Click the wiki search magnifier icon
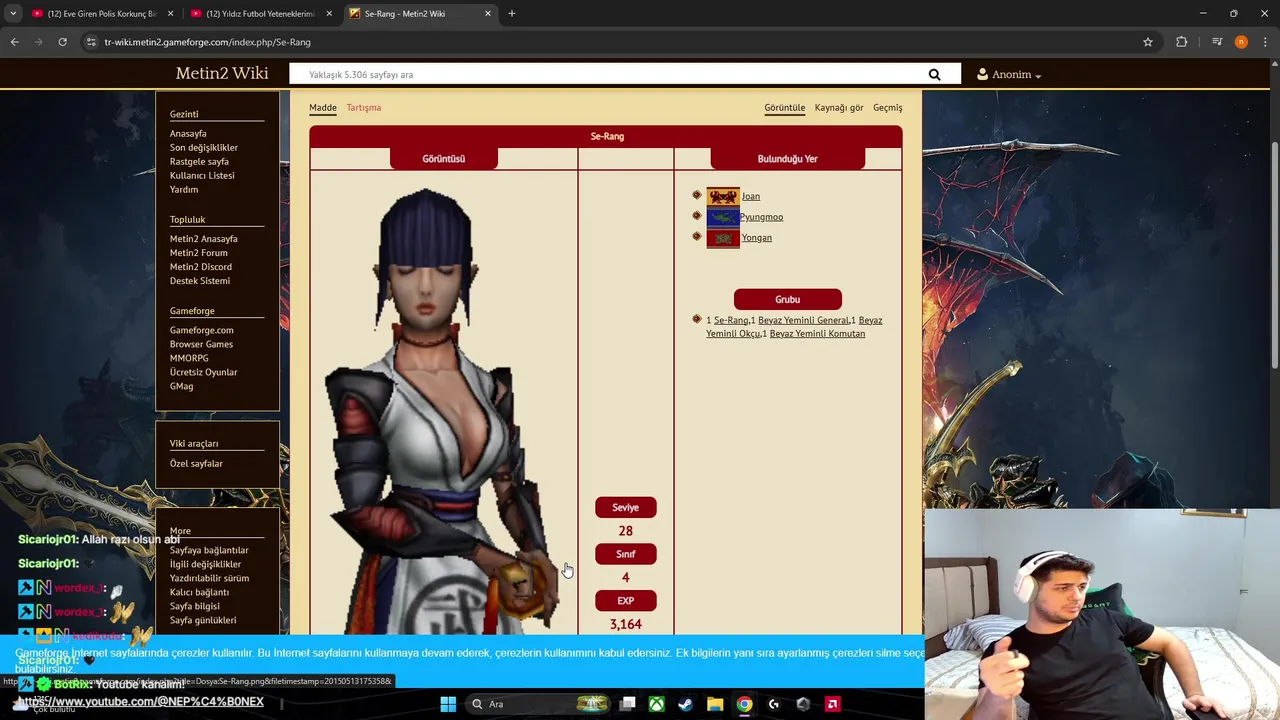 (x=934, y=74)
